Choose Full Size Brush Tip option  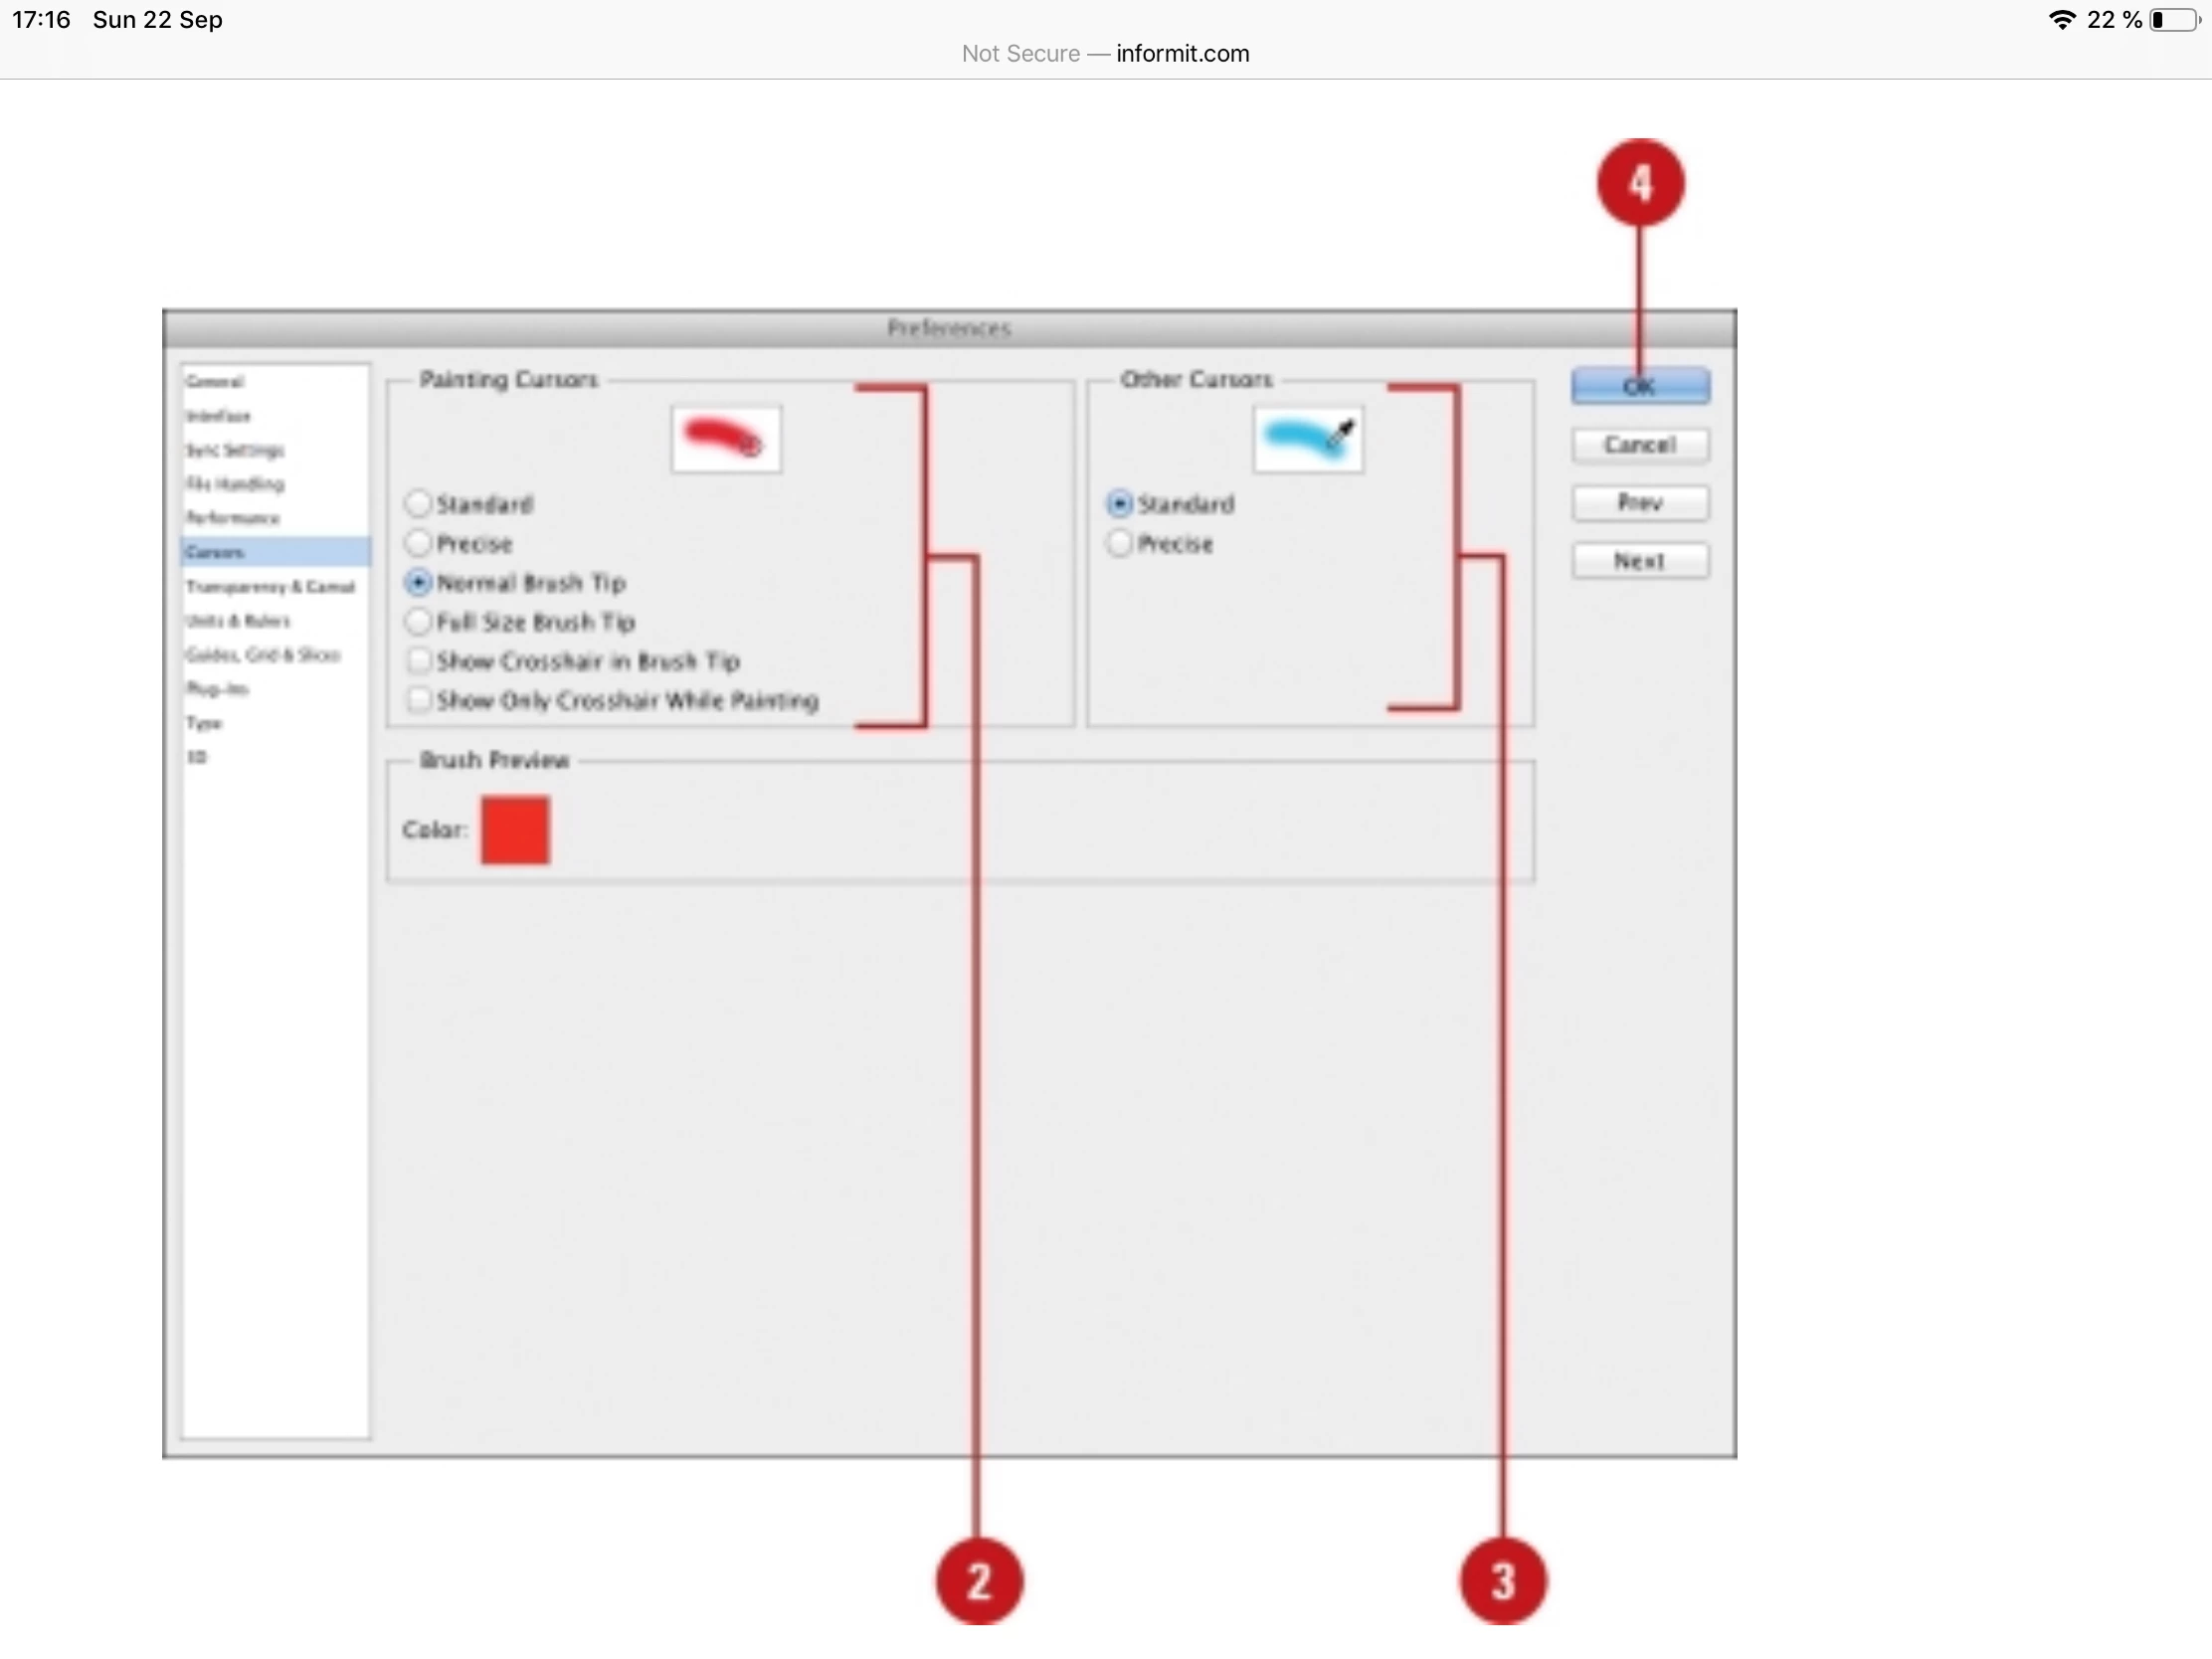[418, 621]
